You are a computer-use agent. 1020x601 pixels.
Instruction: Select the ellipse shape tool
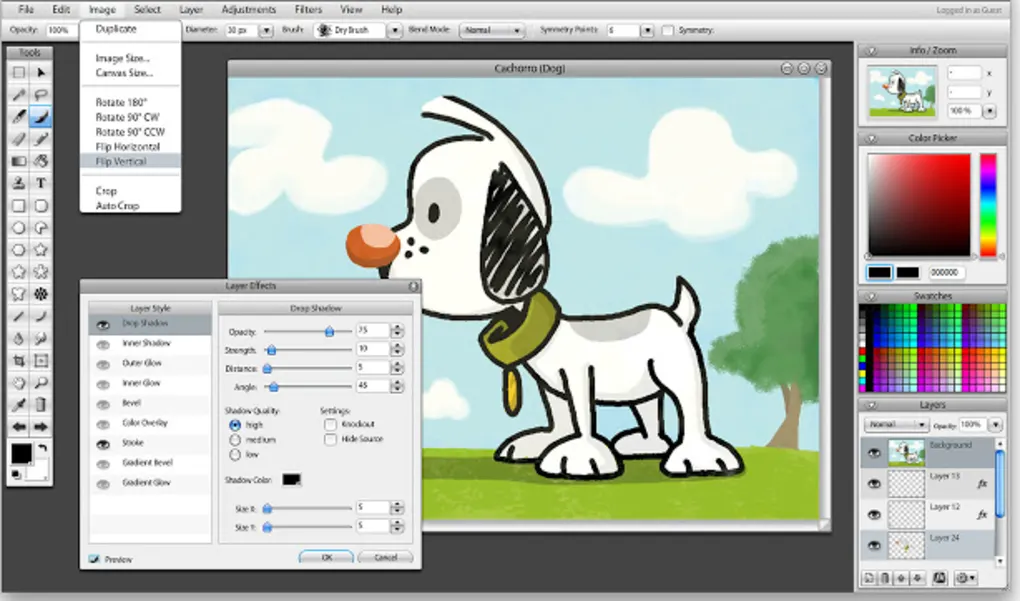point(19,228)
